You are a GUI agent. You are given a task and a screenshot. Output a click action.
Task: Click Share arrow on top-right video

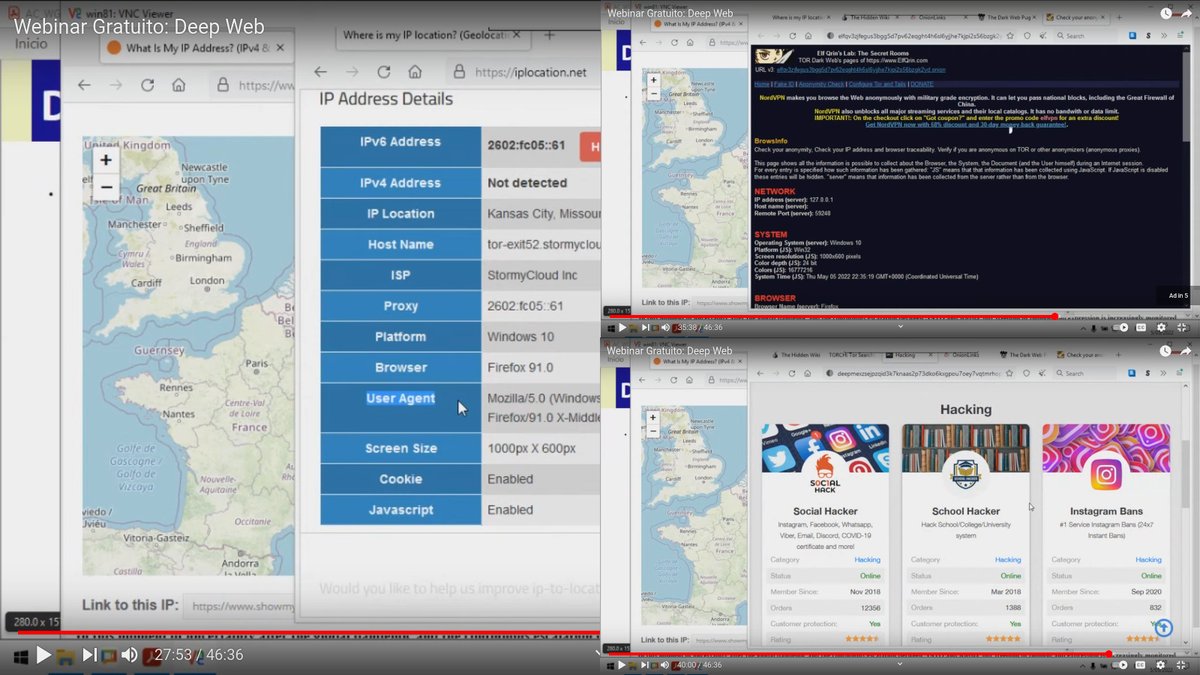[x=1185, y=14]
